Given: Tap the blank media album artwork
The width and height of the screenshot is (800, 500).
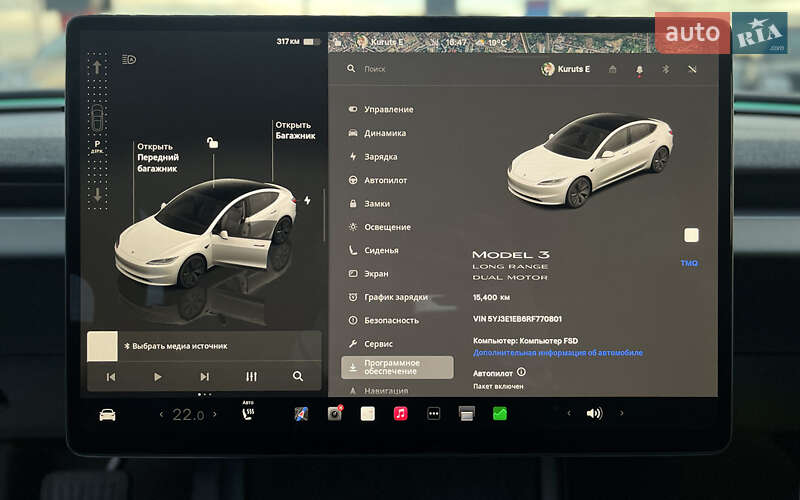Looking at the screenshot, I should pyautogui.click(x=103, y=346).
